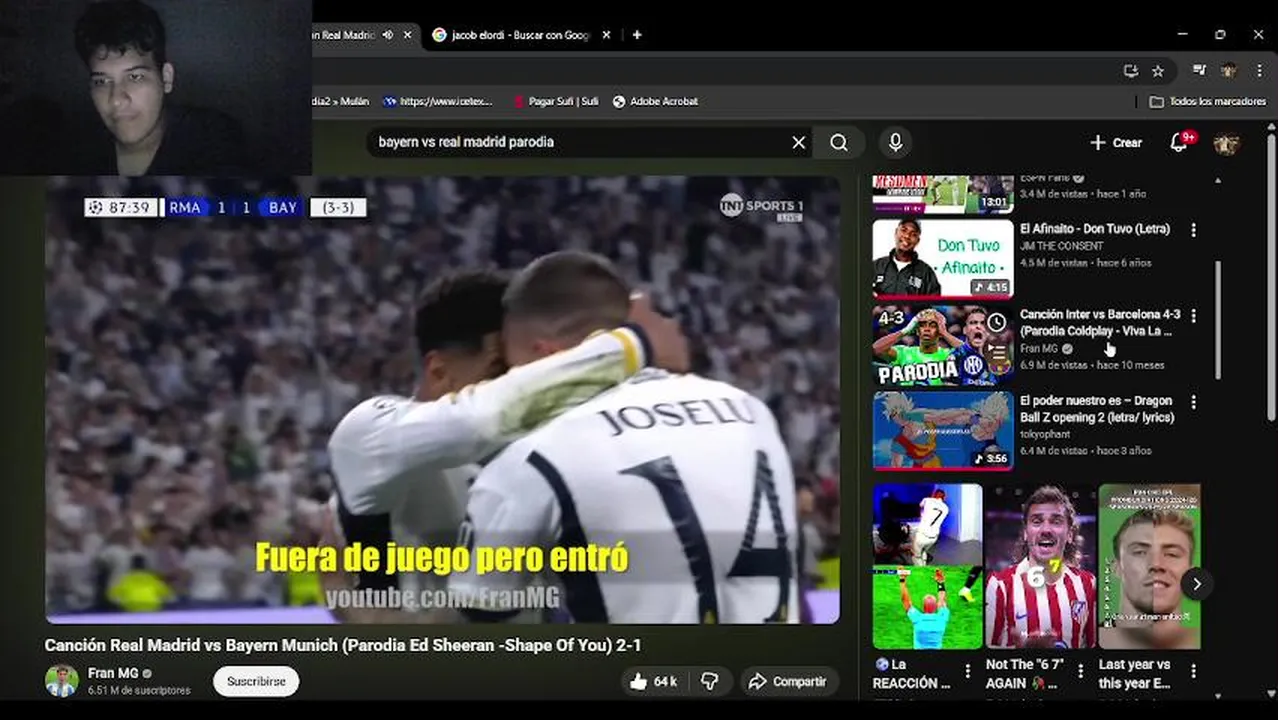This screenshot has height=720, width=1278.
Task: Open Dragon Ball Z opening thumbnail
Action: pyautogui.click(x=942, y=430)
